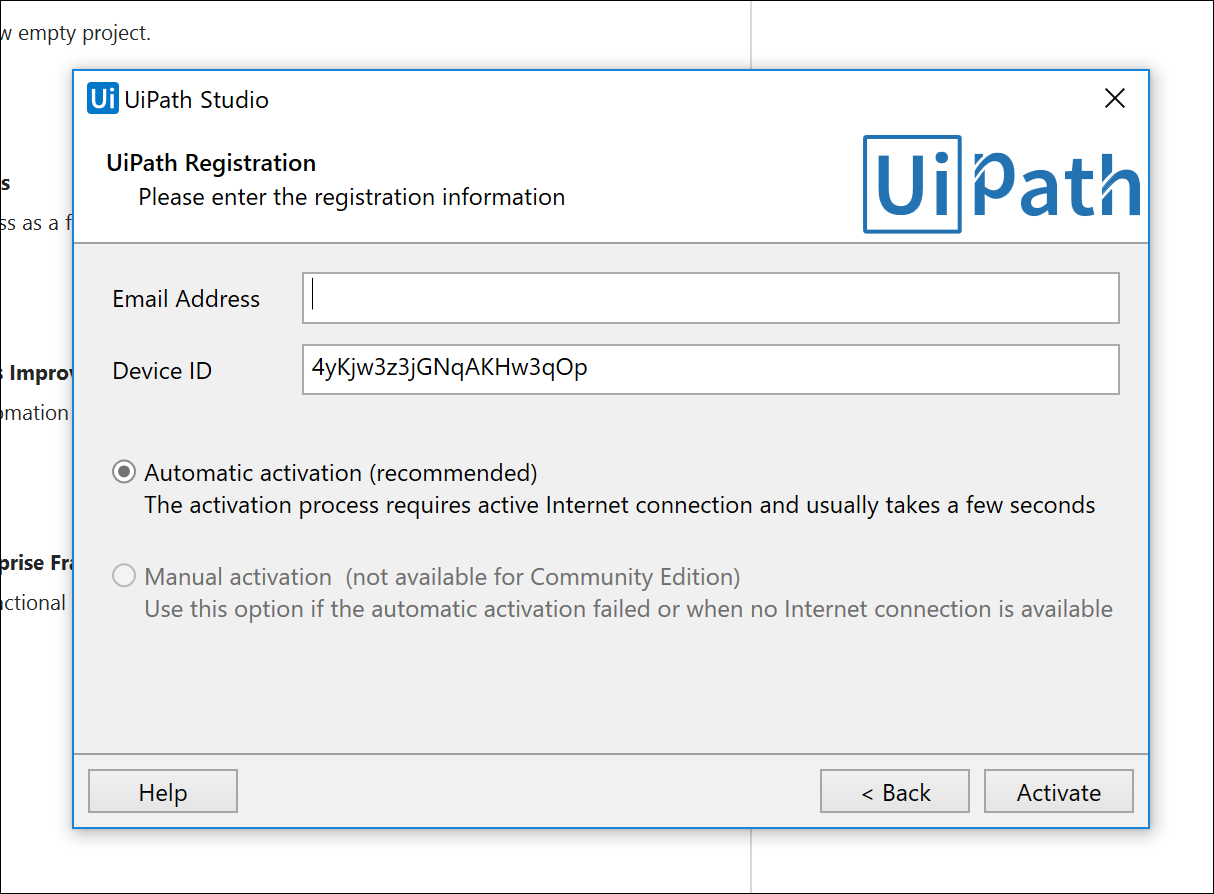Click the Email Address input field
Viewport: 1214px width, 894px height.
tap(710, 298)
